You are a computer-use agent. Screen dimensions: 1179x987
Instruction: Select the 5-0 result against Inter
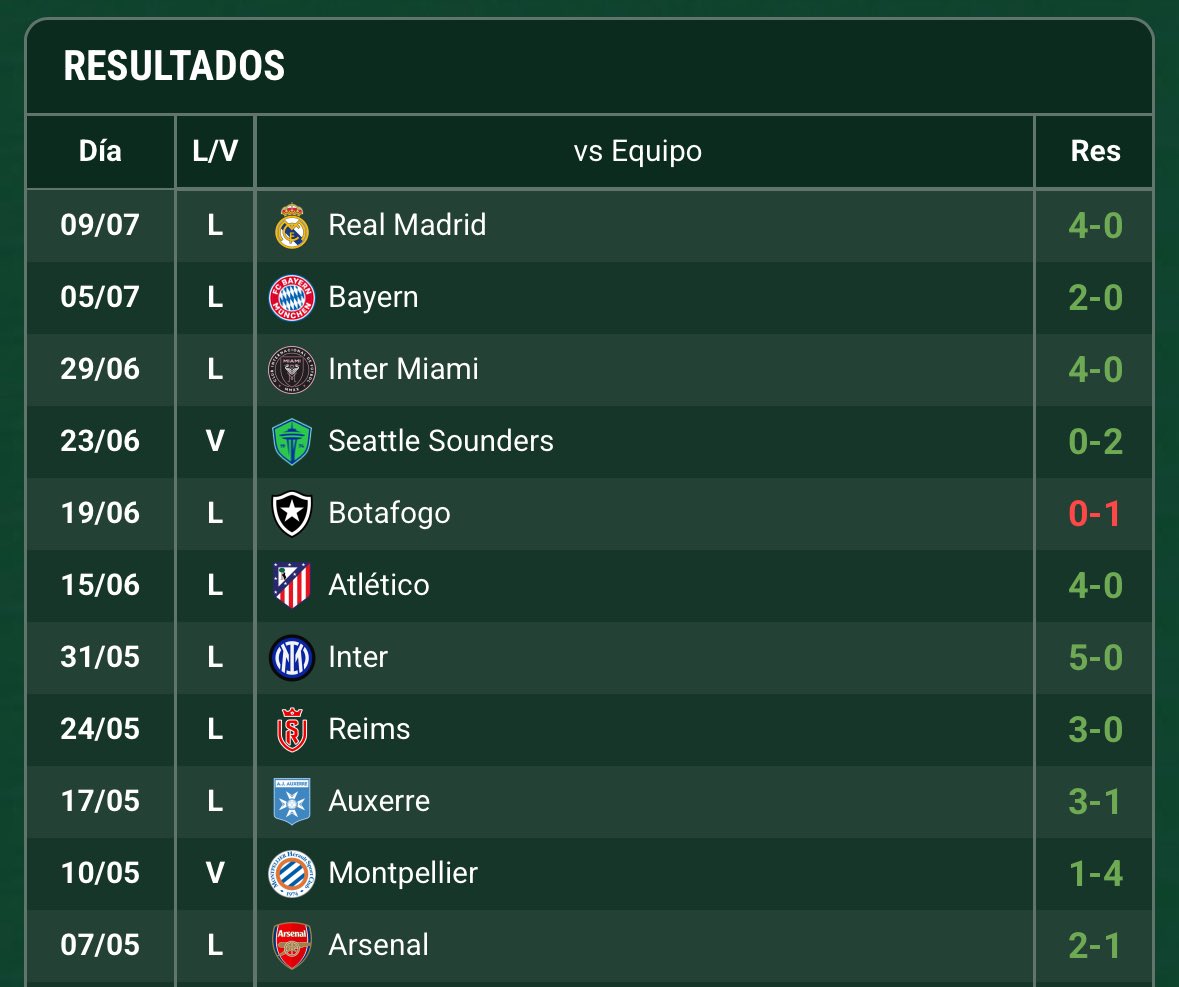pyautogui.click(x=1095, y=658)
